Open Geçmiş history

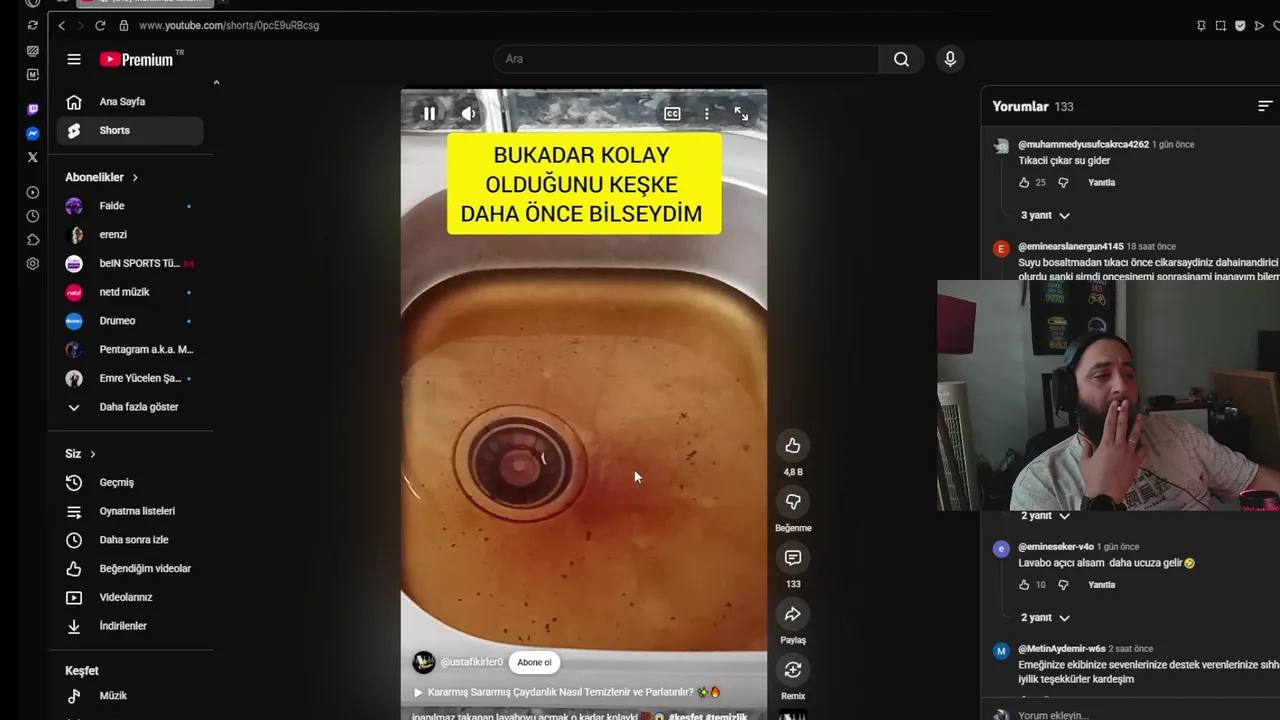point(130,483)
